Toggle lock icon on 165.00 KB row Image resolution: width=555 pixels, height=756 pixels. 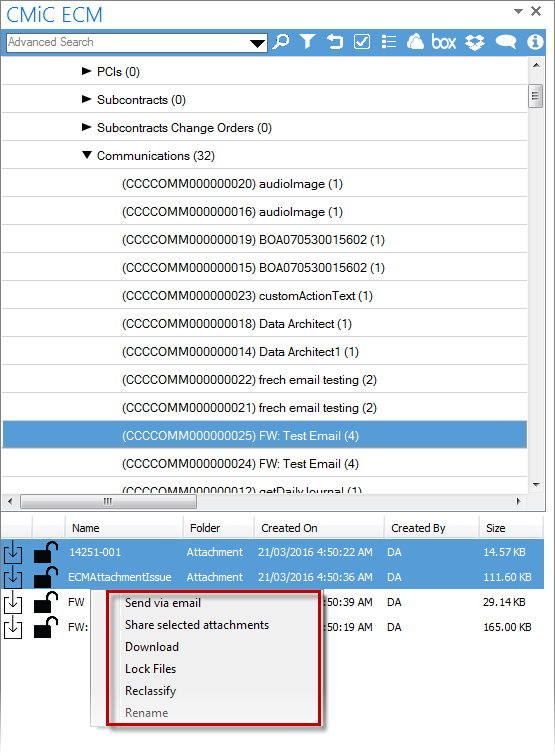pos(45,627)
